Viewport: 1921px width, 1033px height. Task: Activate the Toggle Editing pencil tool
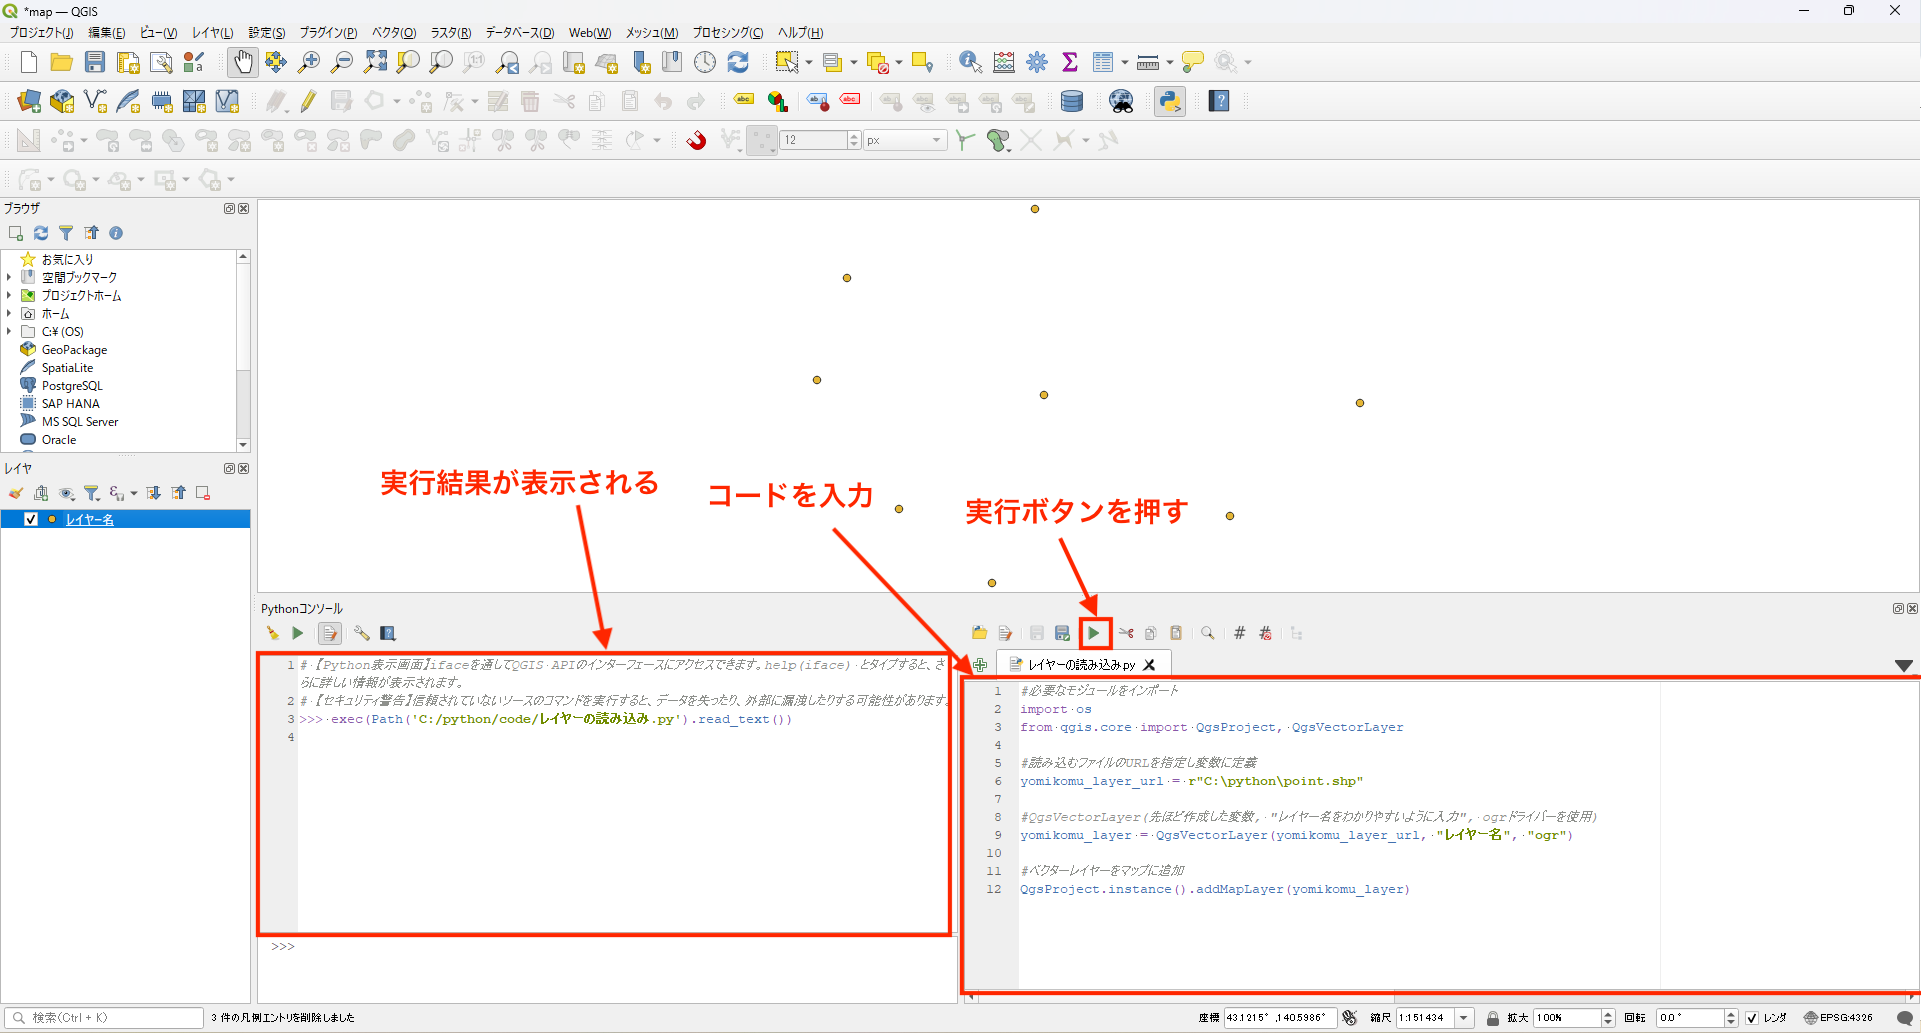(x=307, y=101)
